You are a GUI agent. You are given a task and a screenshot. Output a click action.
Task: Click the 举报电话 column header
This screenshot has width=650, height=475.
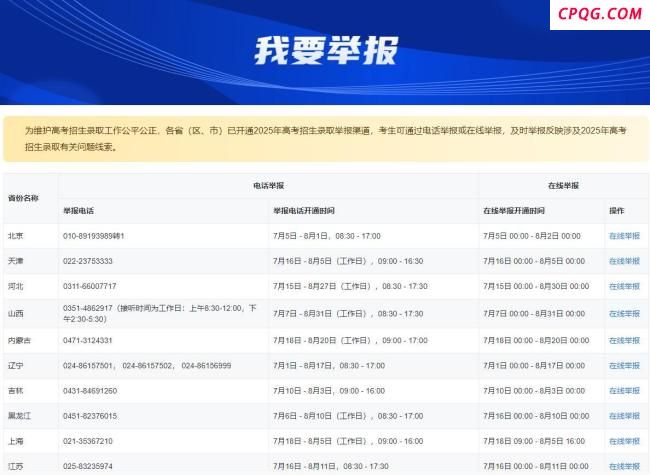[78, 211]
